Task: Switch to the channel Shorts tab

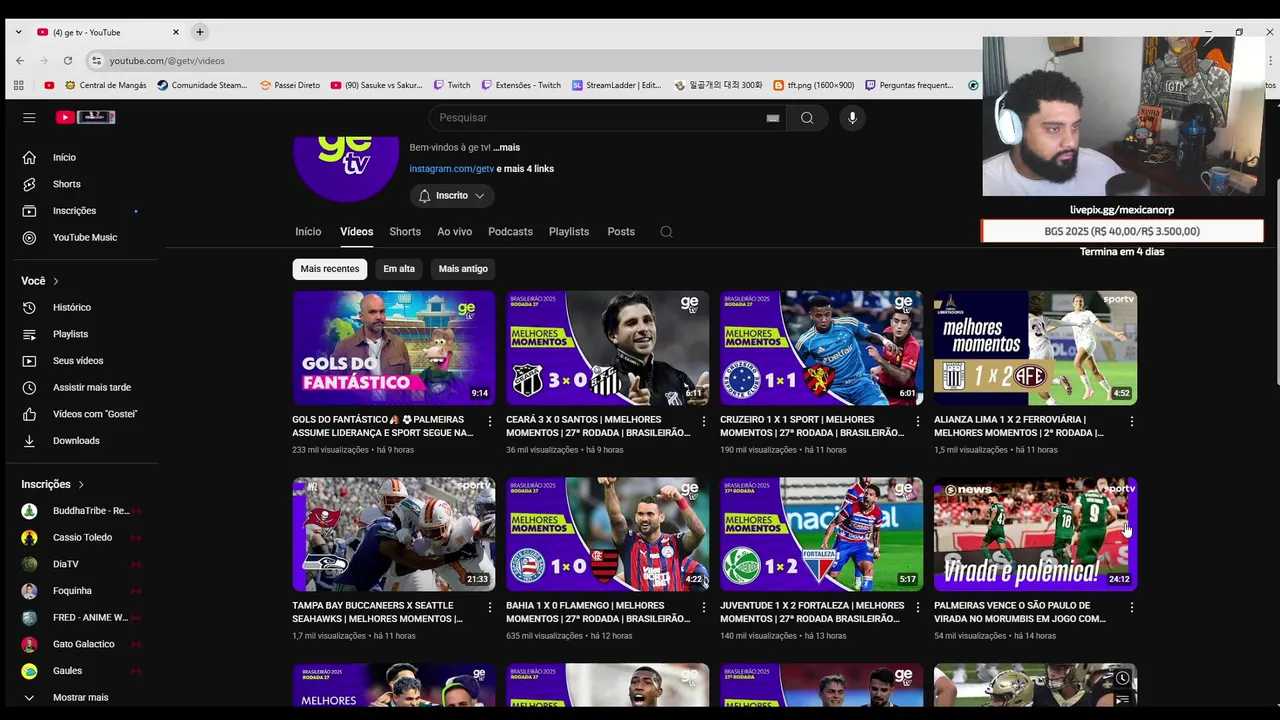Action: pyautogui.click(x=405, y=232)
